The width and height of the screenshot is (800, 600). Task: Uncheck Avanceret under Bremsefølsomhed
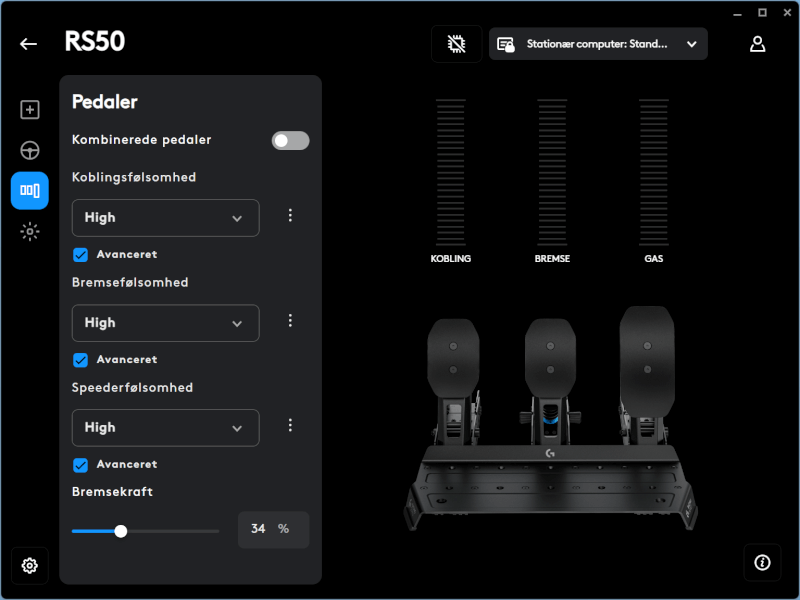tap(81, 360)
